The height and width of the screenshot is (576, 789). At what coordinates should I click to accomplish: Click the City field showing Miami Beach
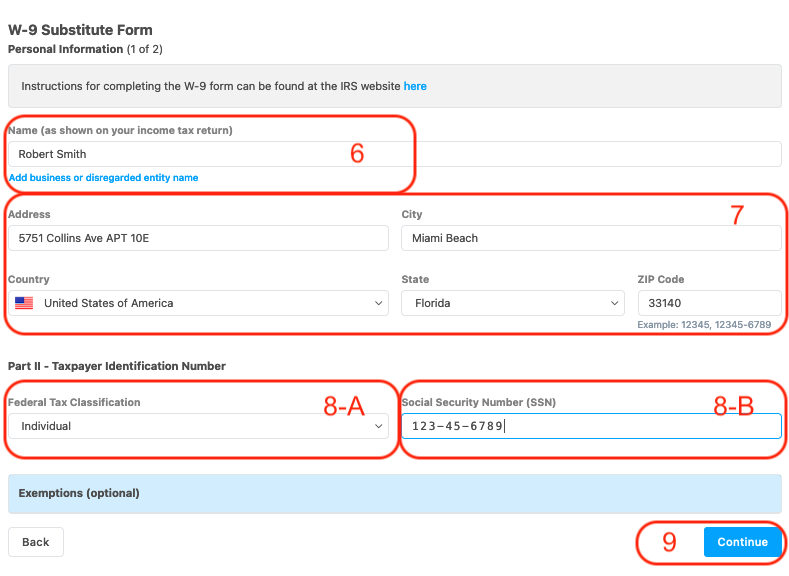tap(590, 238)
